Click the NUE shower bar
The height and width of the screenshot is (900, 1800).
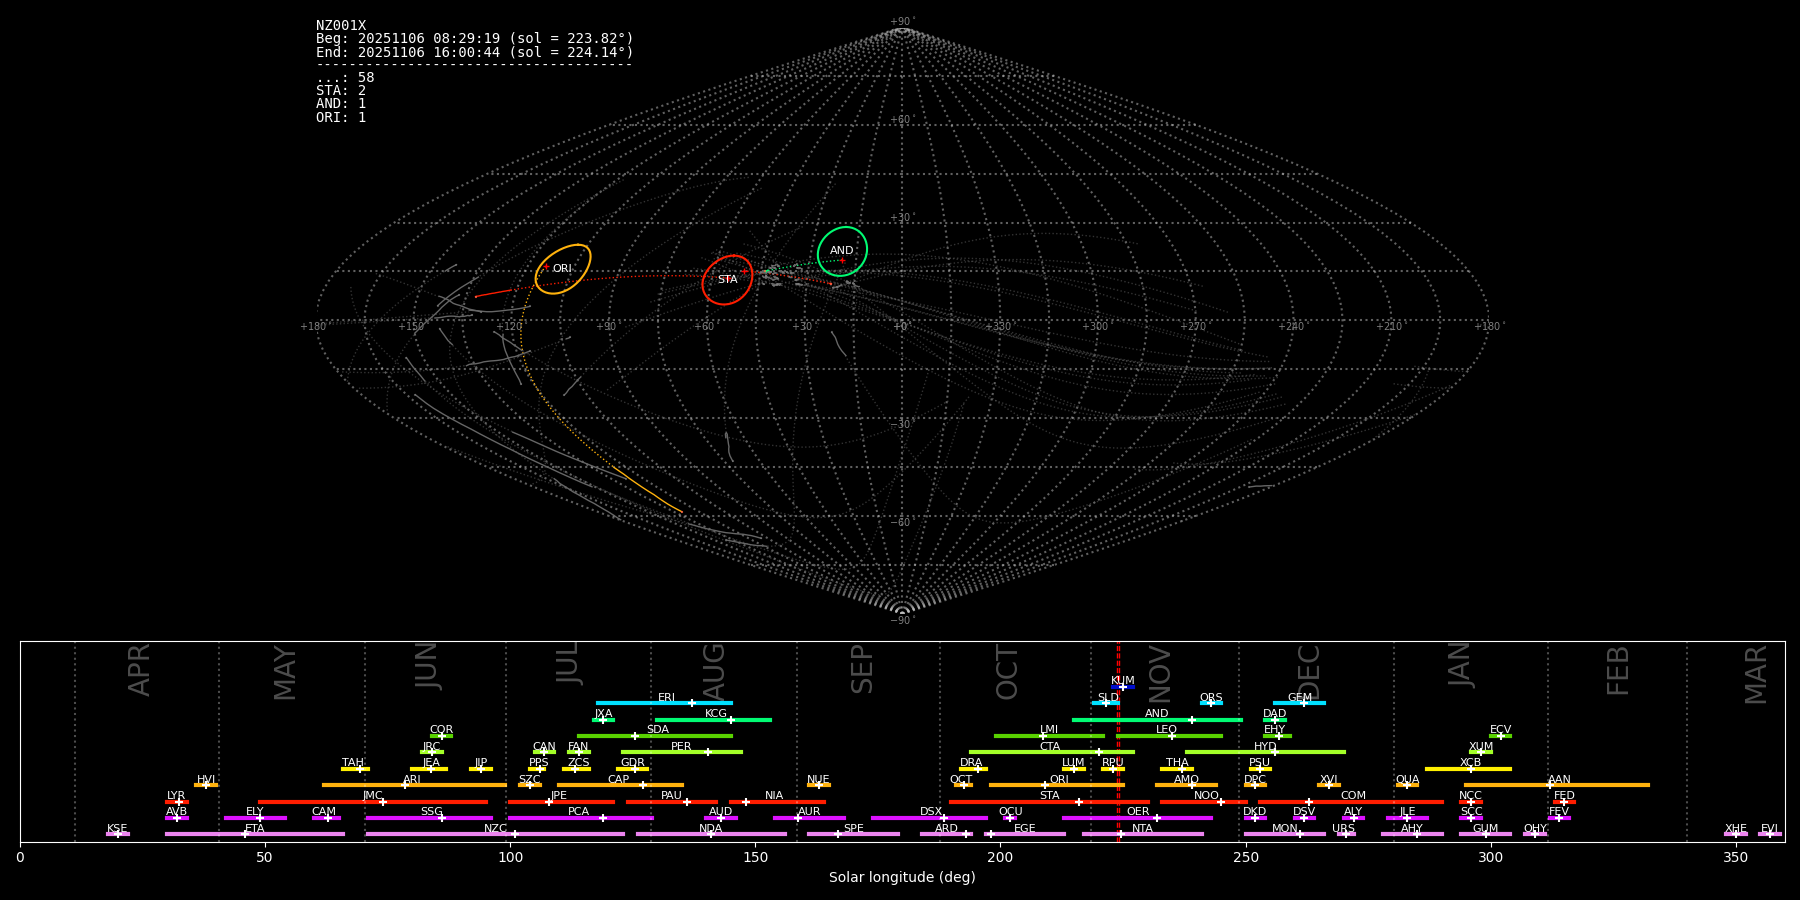(x=819, y=785)
